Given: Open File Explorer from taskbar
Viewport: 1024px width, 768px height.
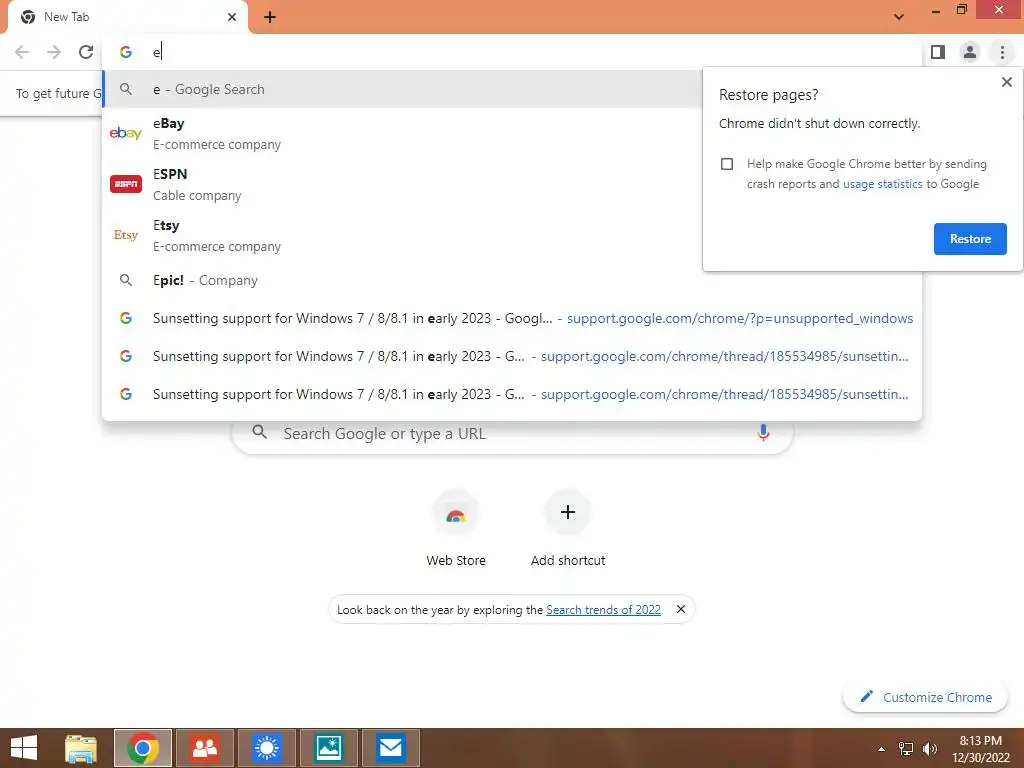Looking at the screenshot, I should coord(81,748).
